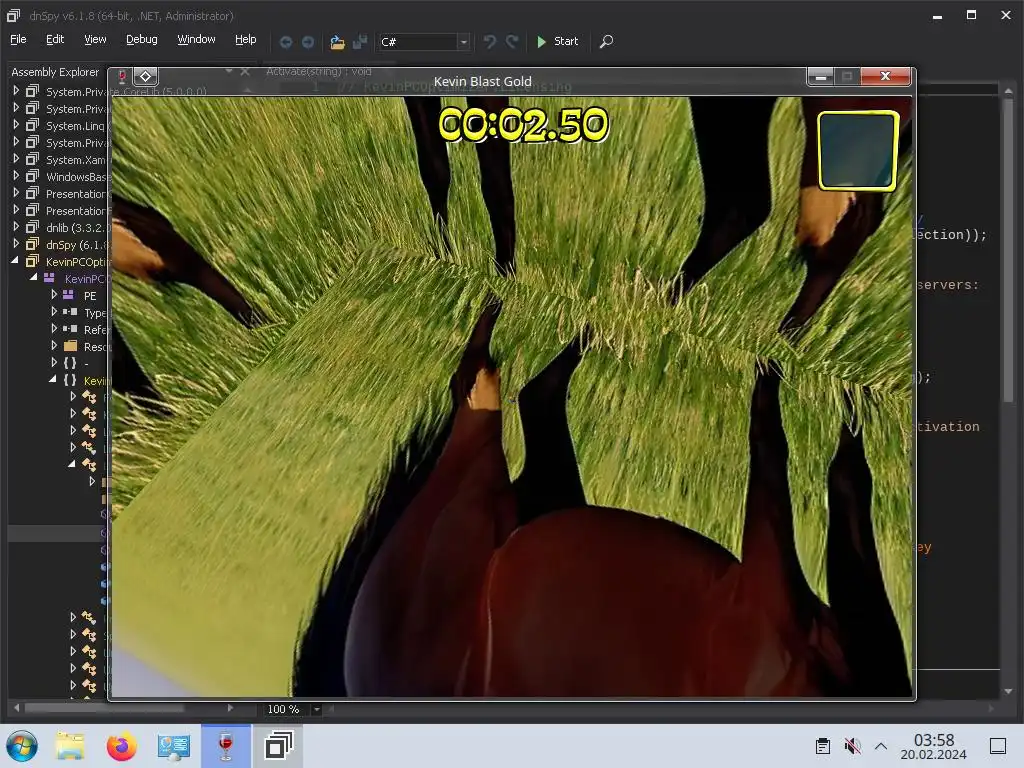Collapse the KevinPCOptimizer assembly node
This screenshot has height=768, width=1024.
click(x=15, y=261)
